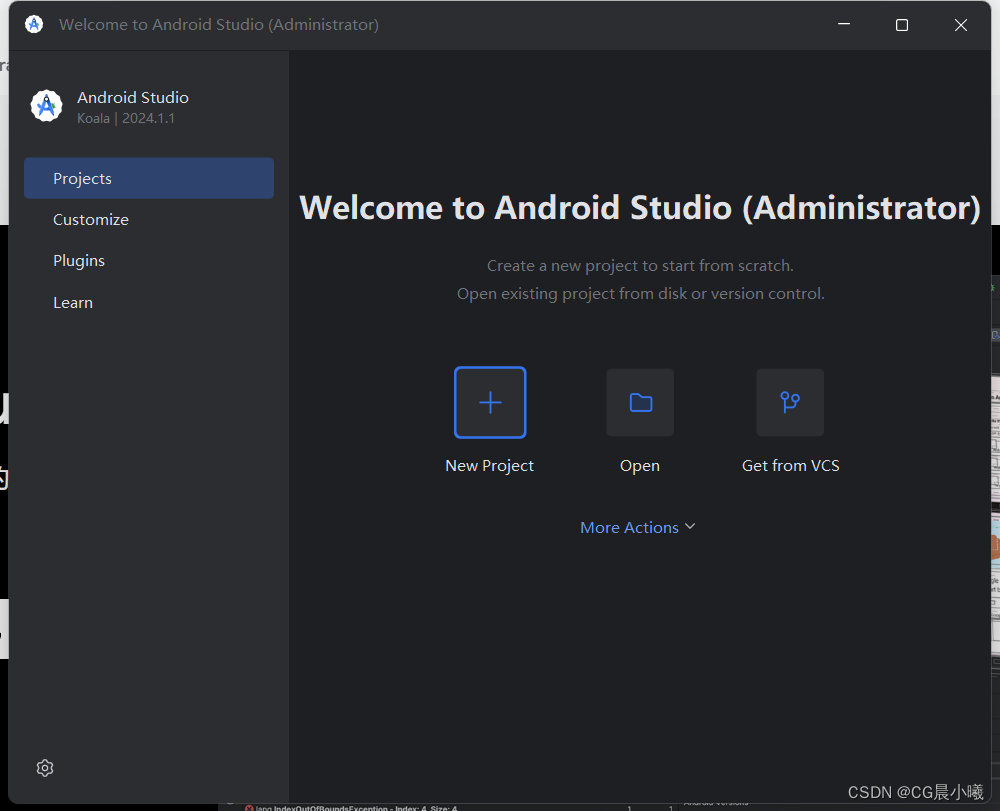This screenshot has height=811, width=1000.
Task: Expand the More Actions dropdown
Action: click(x=638, y=527)
